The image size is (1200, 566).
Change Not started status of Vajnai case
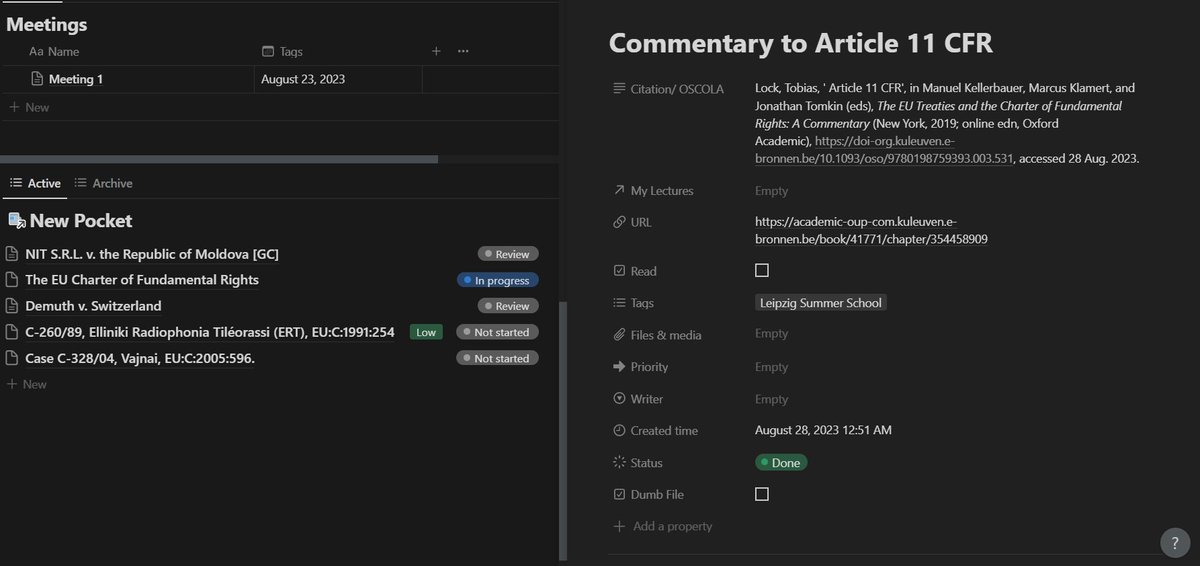pos(498,358)
